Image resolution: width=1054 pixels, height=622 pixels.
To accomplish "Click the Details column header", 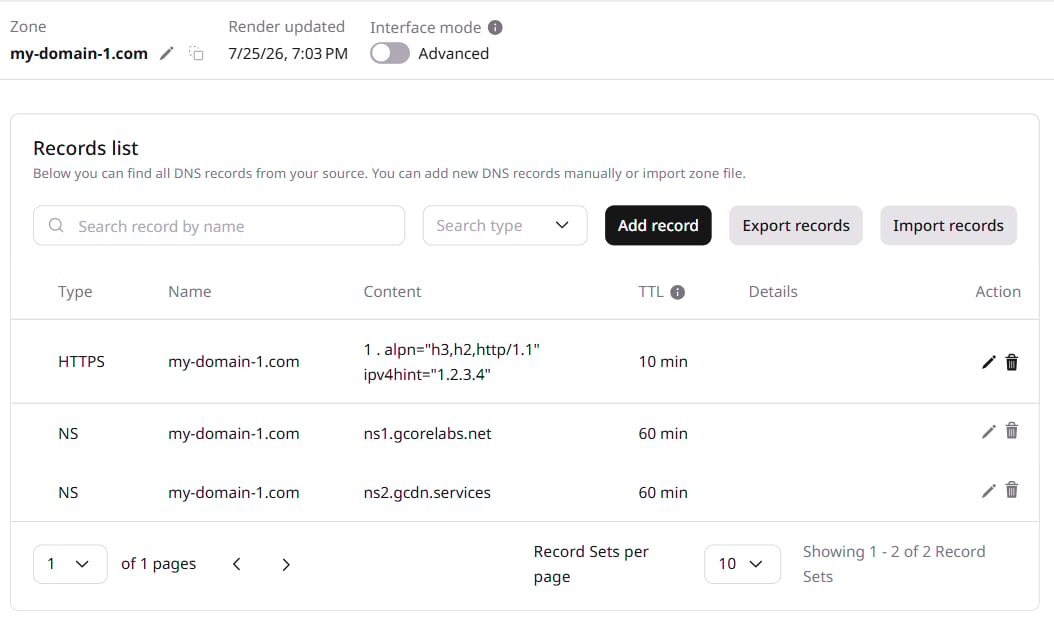I will pyautogui.click(x=773, y=292).
